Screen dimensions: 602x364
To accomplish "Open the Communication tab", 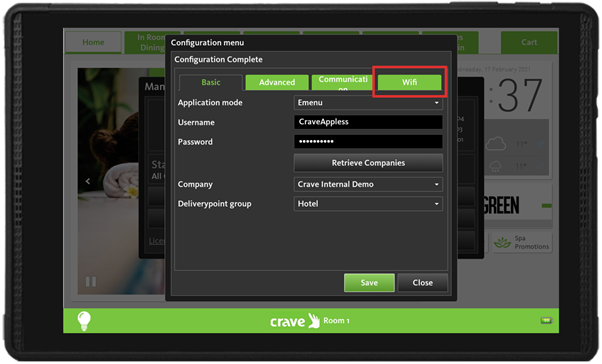I will pyautogui.click(x=343, y=82).
